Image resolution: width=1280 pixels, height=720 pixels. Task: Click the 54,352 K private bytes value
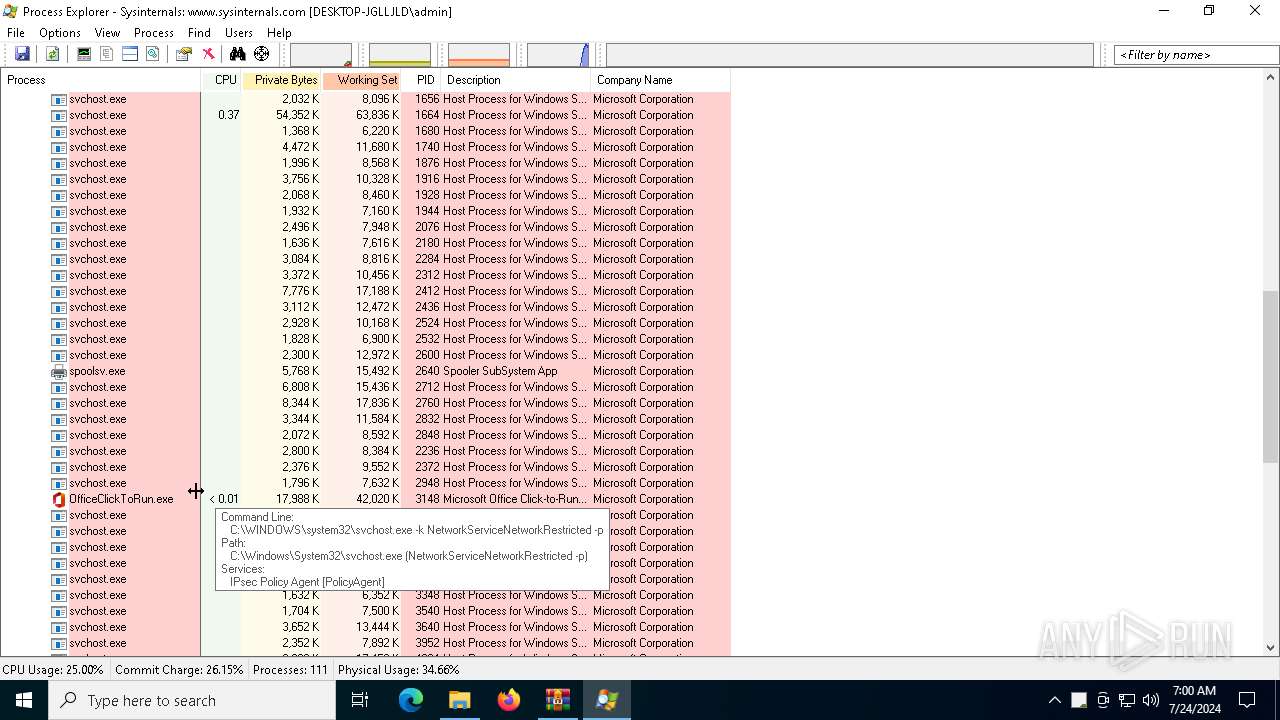pyautogui.click(x=297, y=115)
